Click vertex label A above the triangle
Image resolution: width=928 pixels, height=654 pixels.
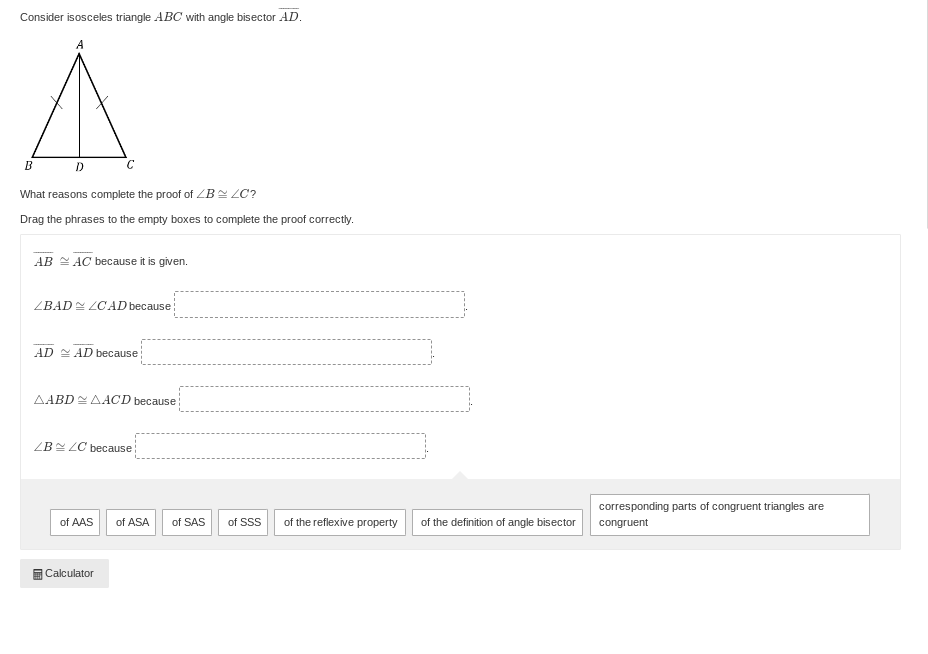[80, 45]
